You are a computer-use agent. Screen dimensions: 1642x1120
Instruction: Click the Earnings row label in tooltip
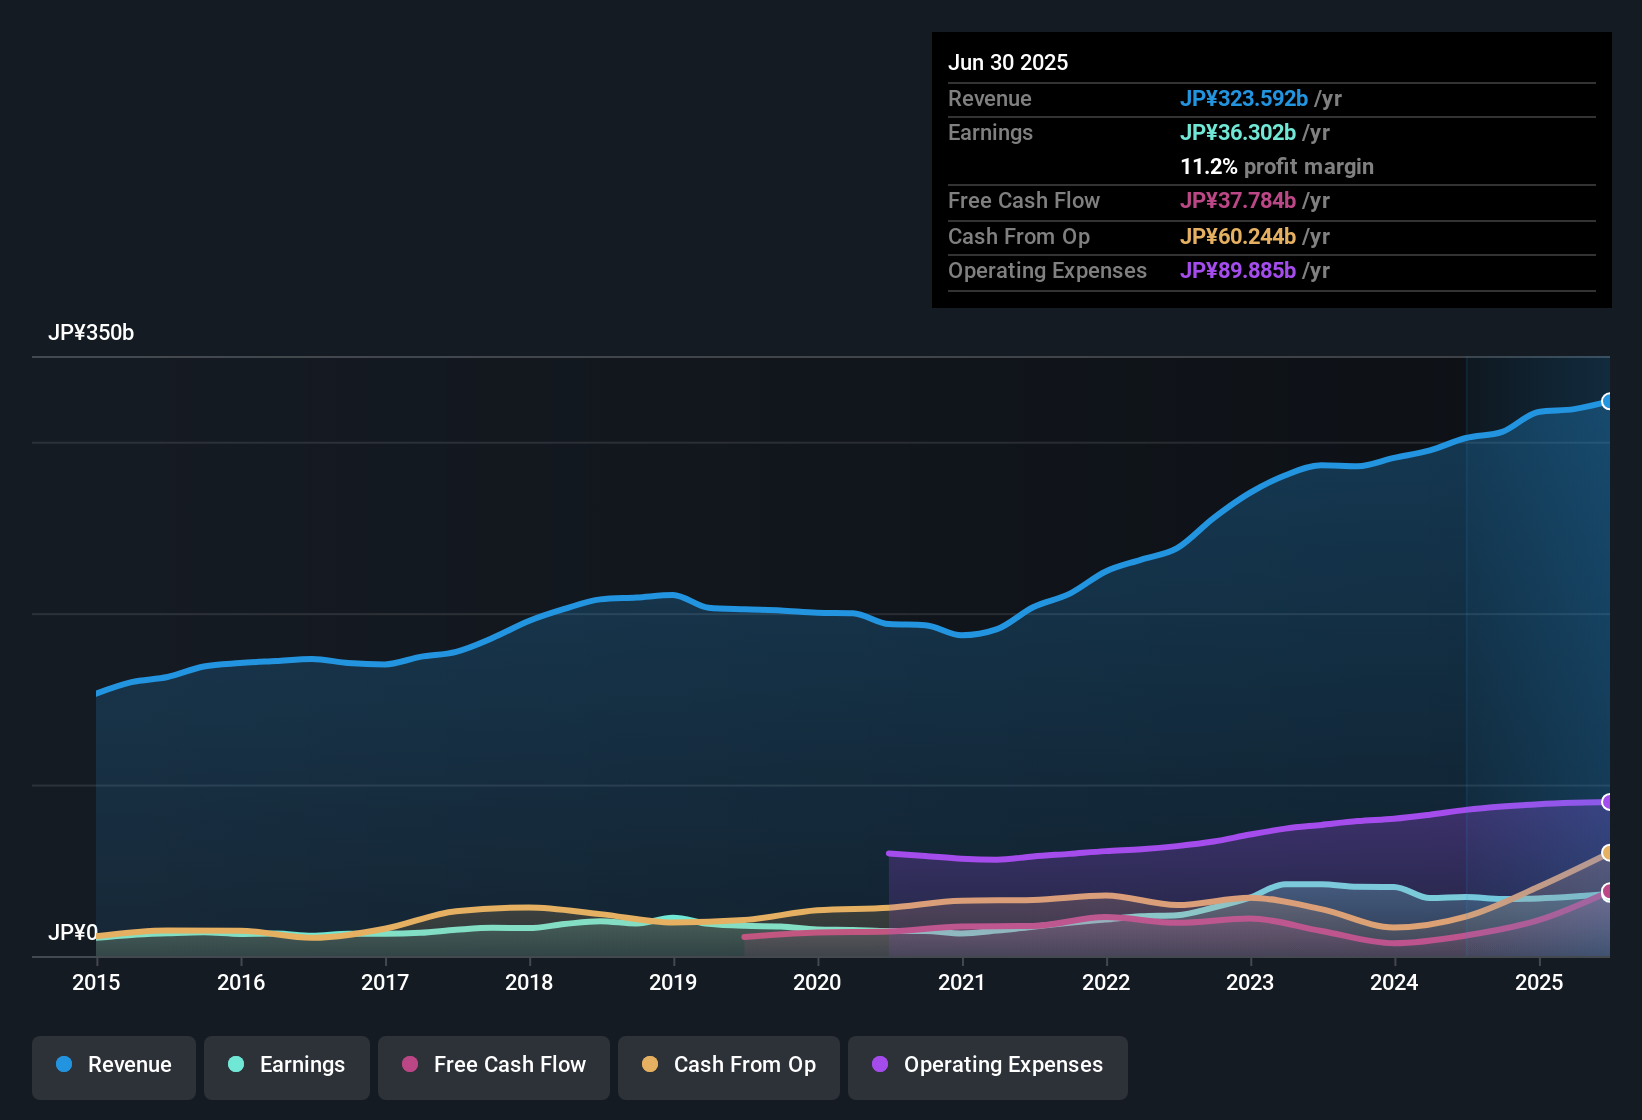click(x=990, y=133)
